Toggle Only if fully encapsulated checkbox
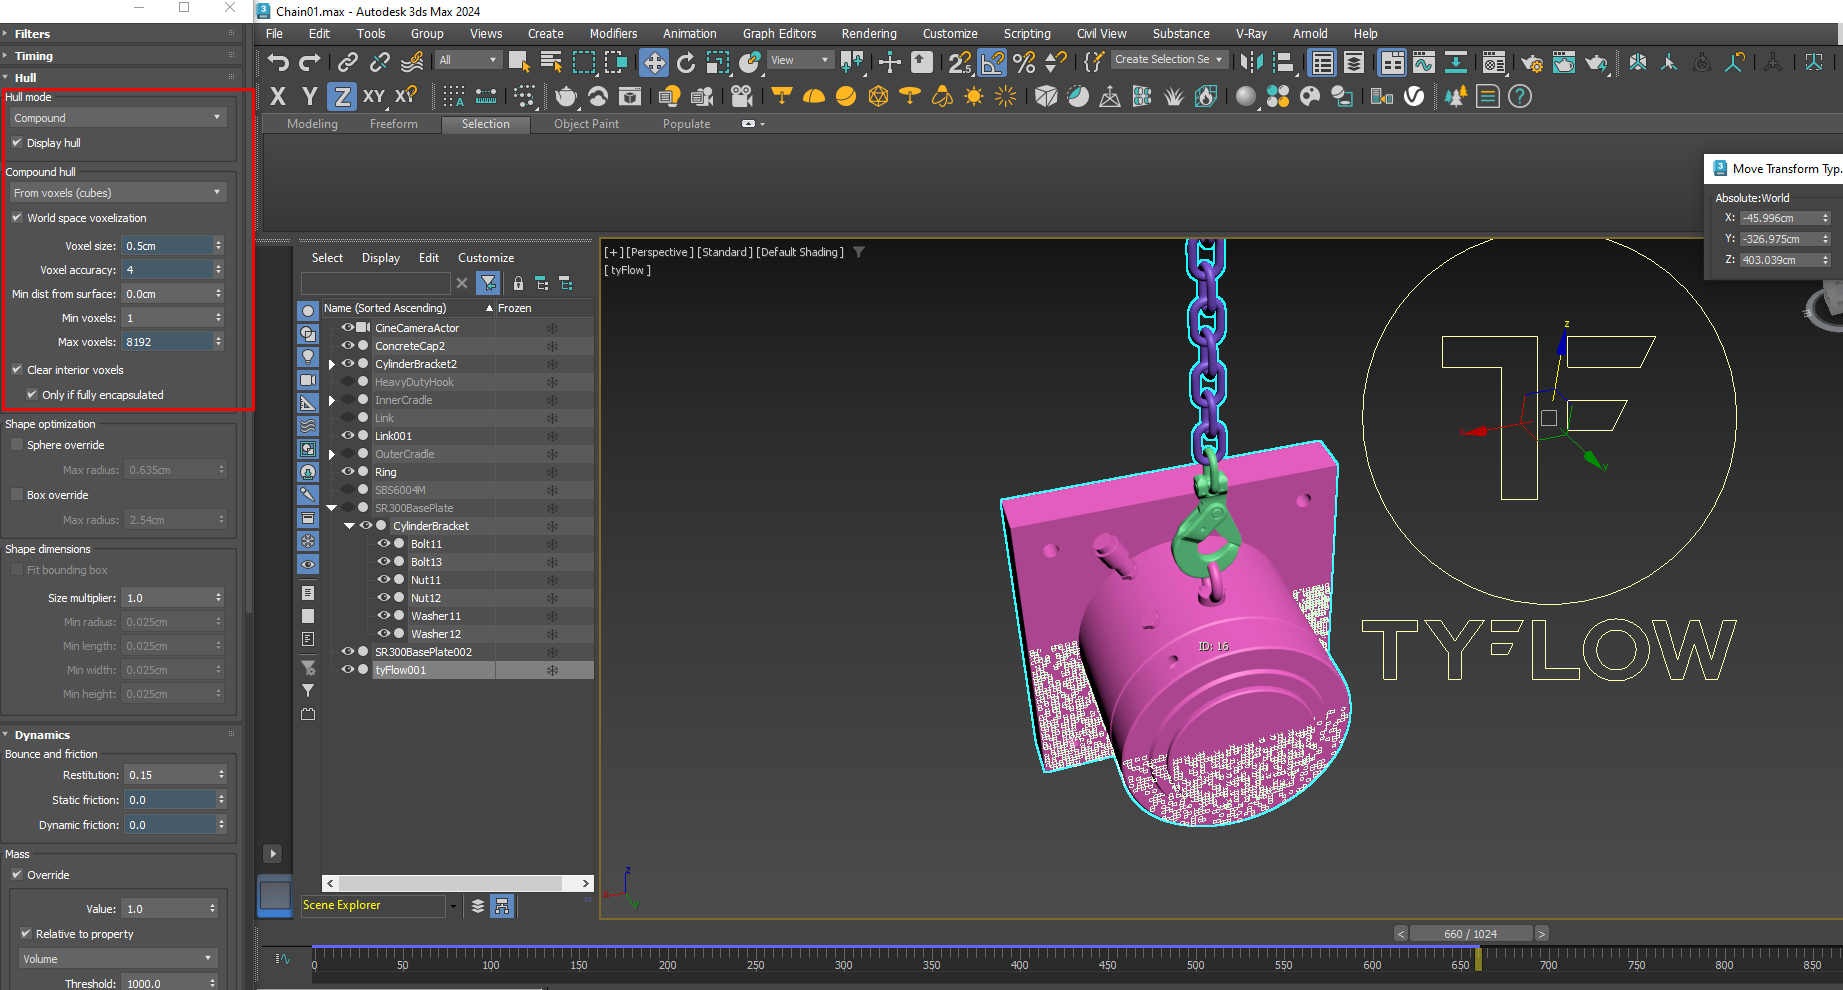This screenshot has width=1843, height=990. pyautogui.click(x=32, y=395)
